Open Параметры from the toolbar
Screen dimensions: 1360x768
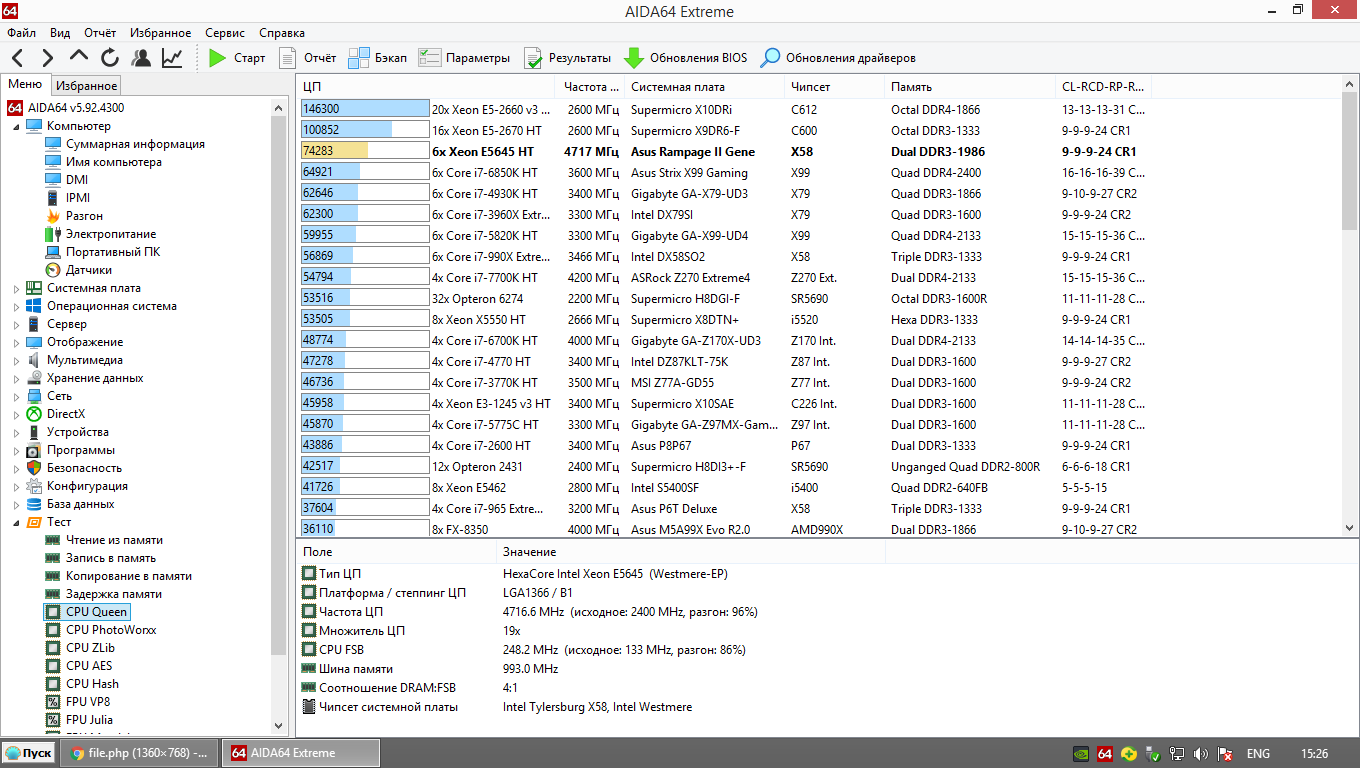click(464, 58)
